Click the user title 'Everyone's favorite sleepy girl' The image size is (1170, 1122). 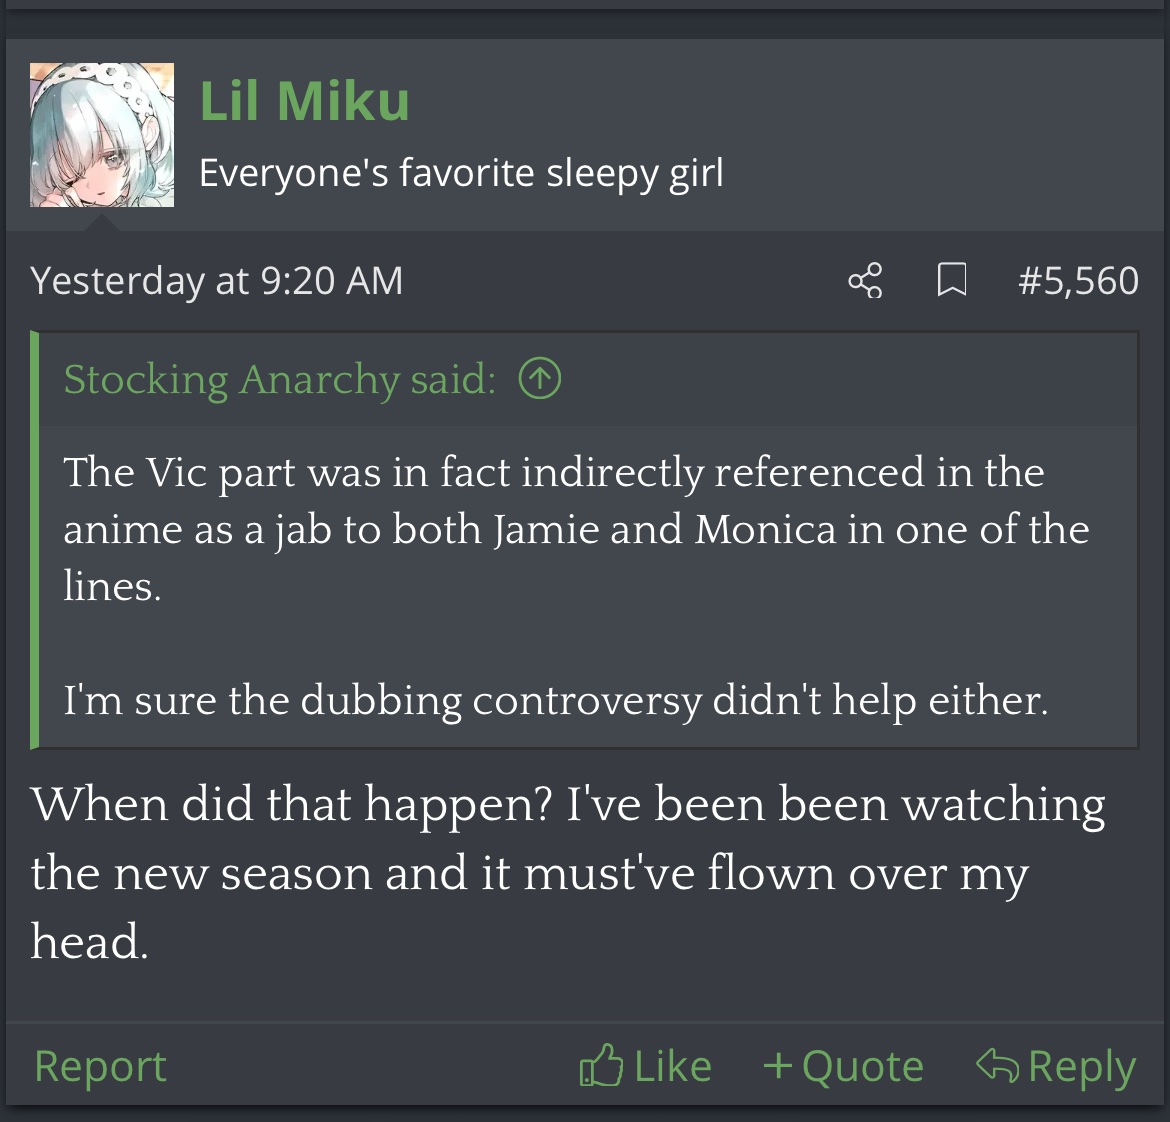click(461, 173)
